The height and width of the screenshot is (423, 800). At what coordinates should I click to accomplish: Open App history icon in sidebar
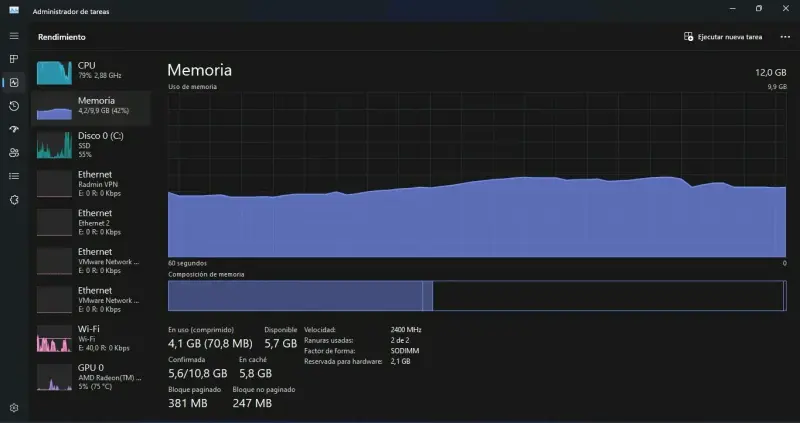[x=14, y=106]
